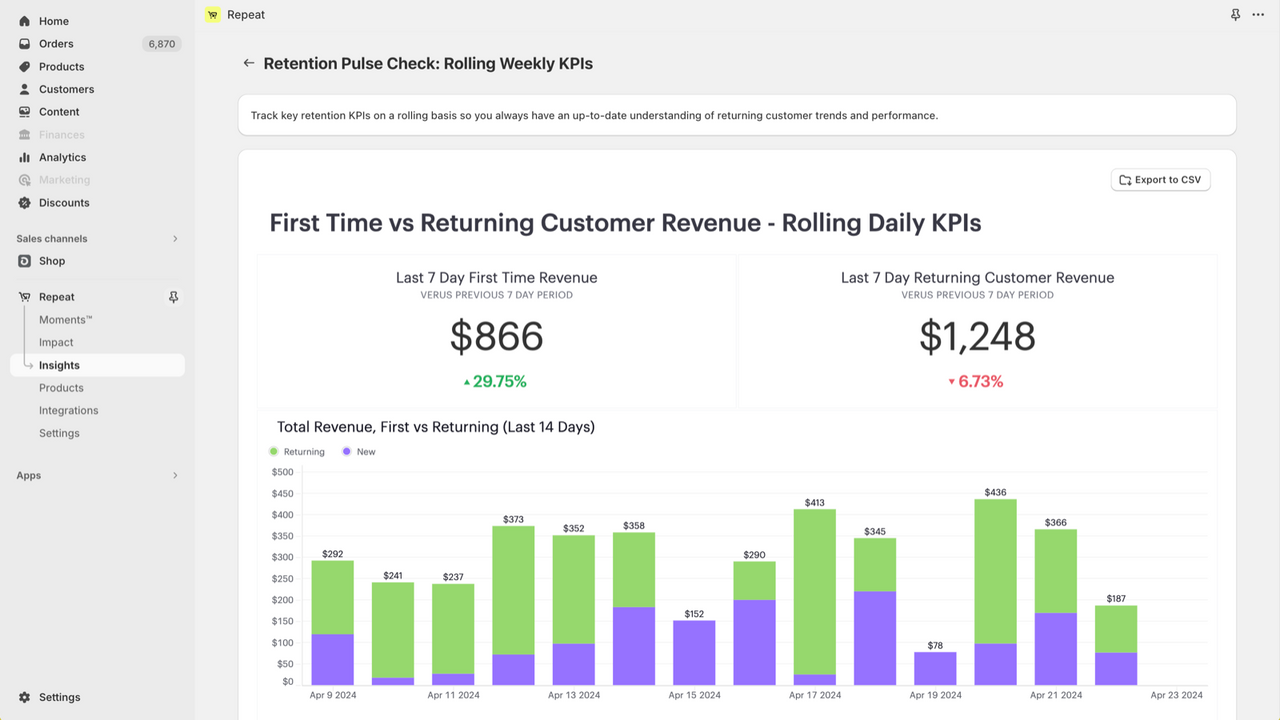The width and height of the screenshot is (1280, 720).
Task: Toggle New series purple legend dot
Action: tap(347, 452)
